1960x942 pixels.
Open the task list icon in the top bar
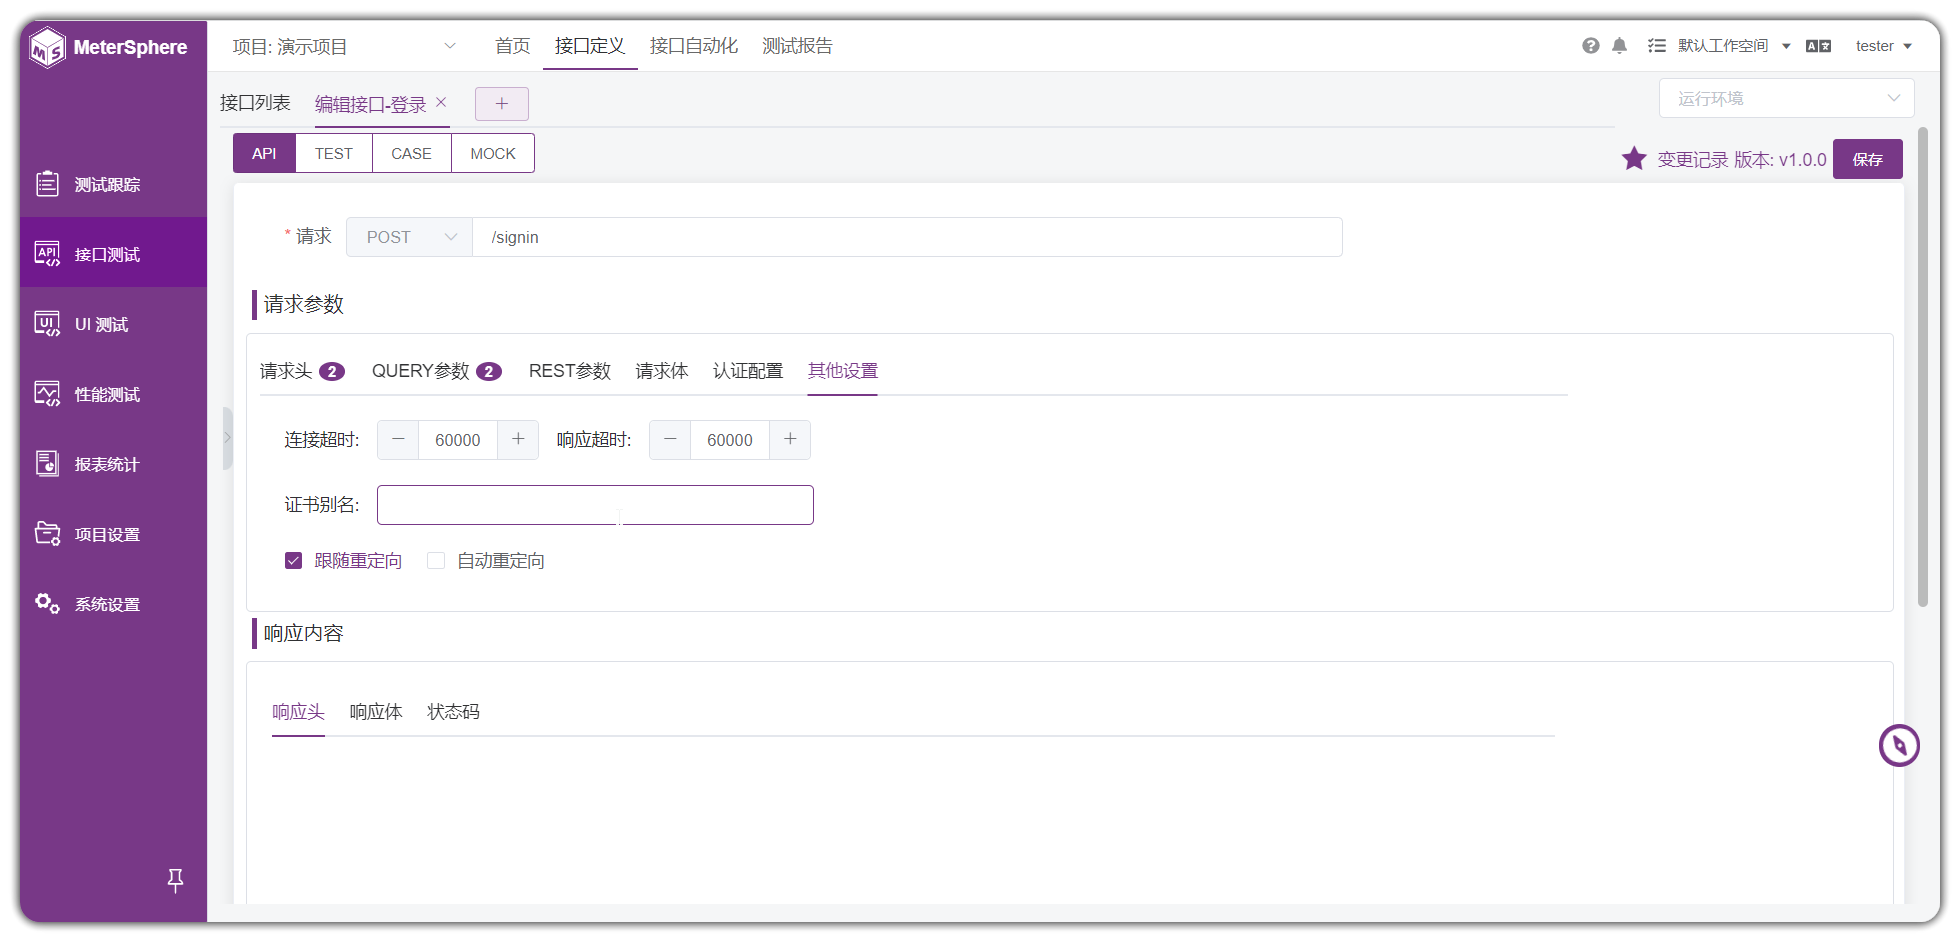(x=1657, y=46)
